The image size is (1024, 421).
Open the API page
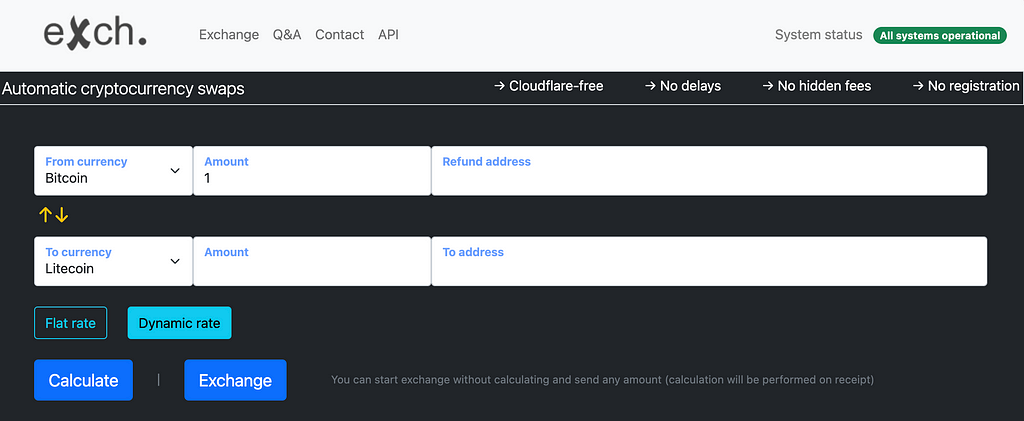click(388, 35)
